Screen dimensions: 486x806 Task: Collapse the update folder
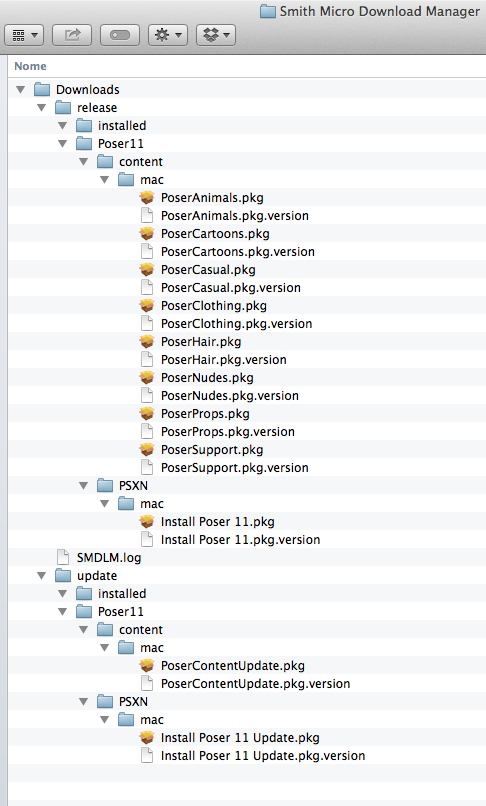pos(42,576)
